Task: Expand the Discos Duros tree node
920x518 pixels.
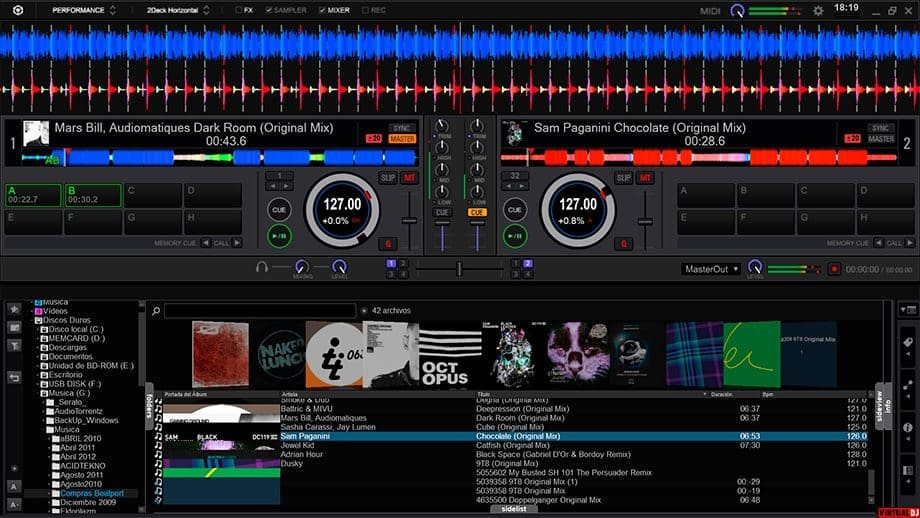Action: point(33,320)
